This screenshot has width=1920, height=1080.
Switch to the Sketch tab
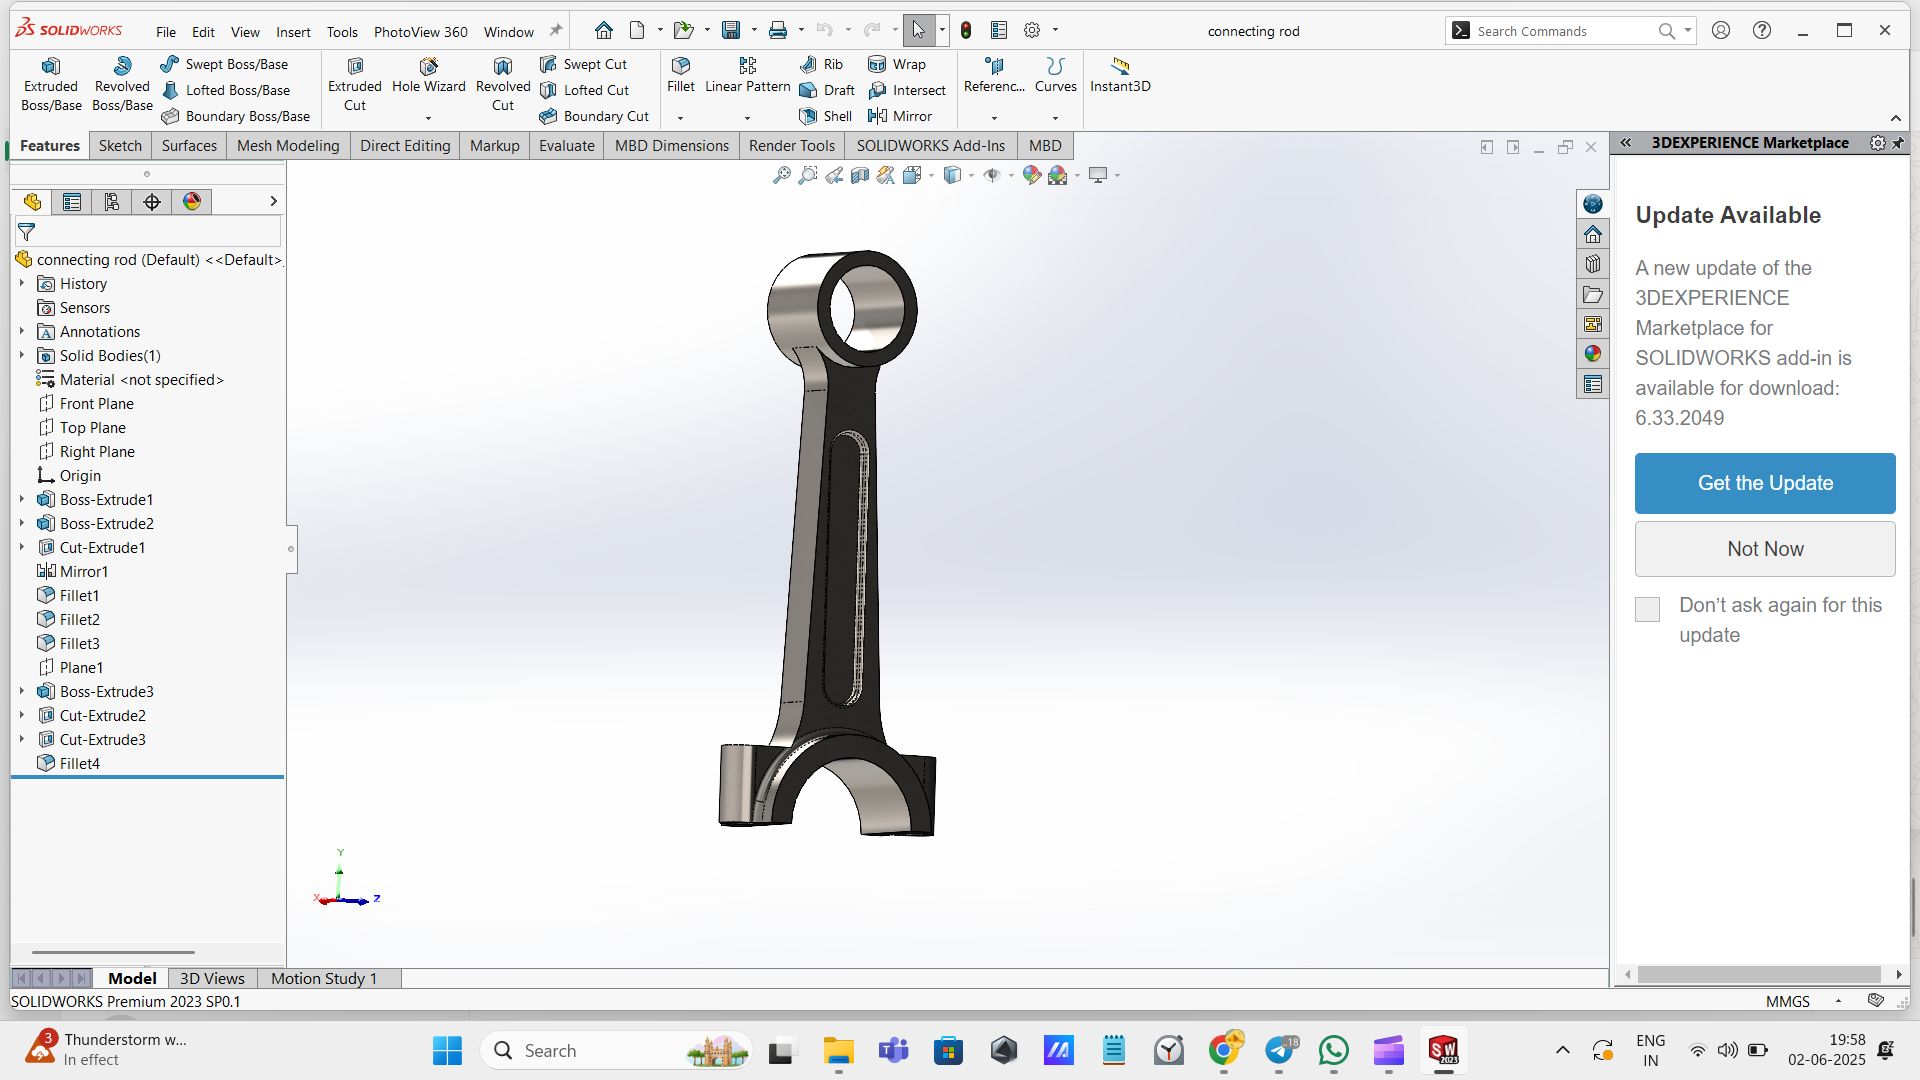120,145
